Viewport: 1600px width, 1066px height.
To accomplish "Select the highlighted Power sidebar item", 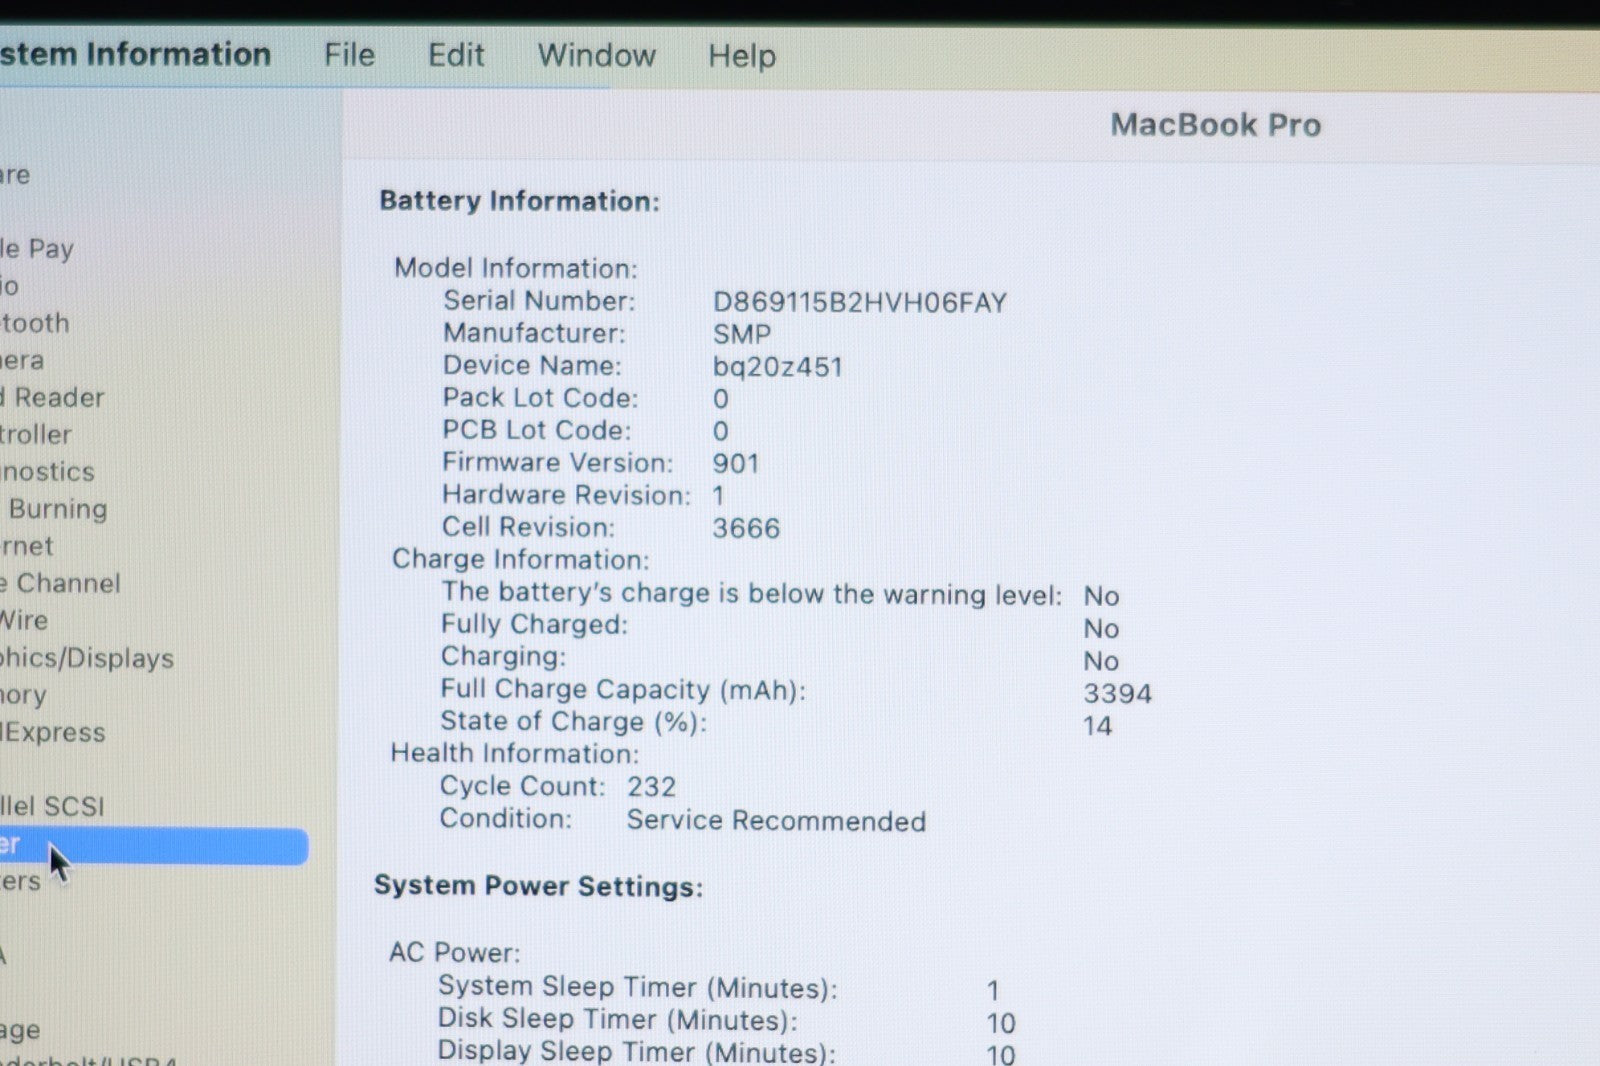I will pos(154,846).
